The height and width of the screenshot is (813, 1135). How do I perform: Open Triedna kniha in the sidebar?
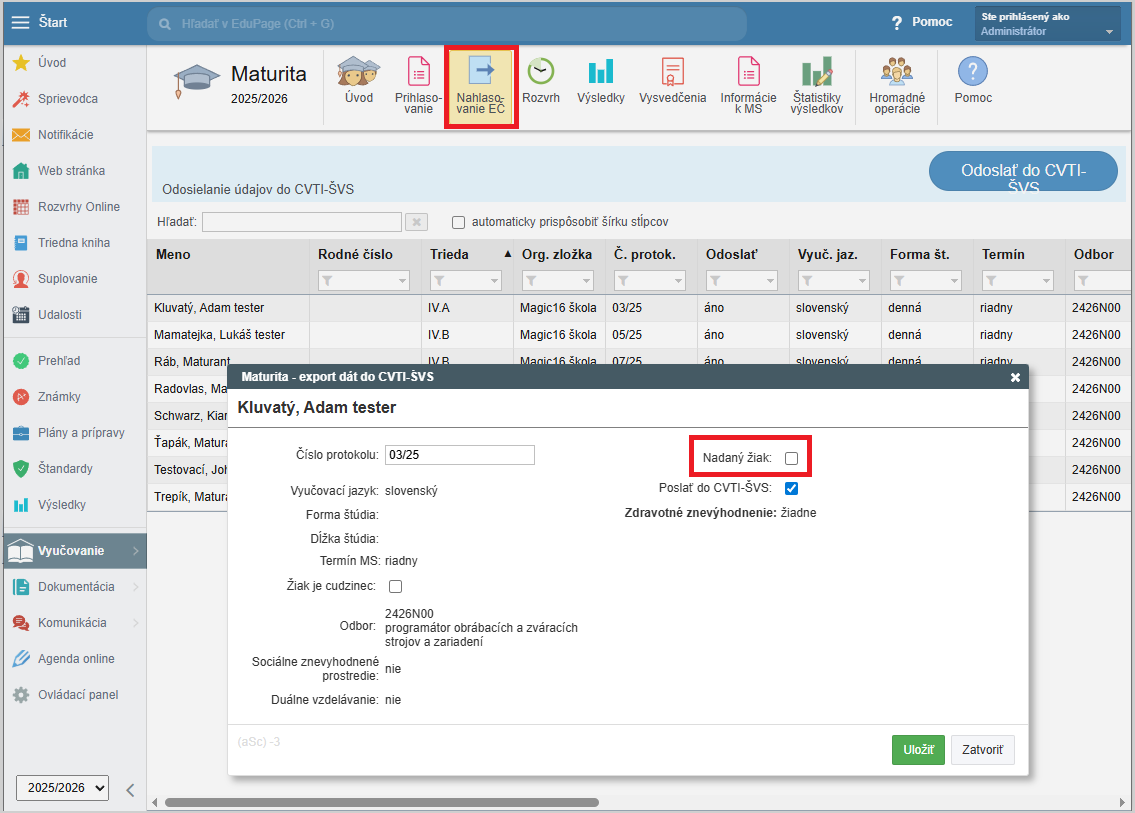pyautogui.click(x=73, y=243)
